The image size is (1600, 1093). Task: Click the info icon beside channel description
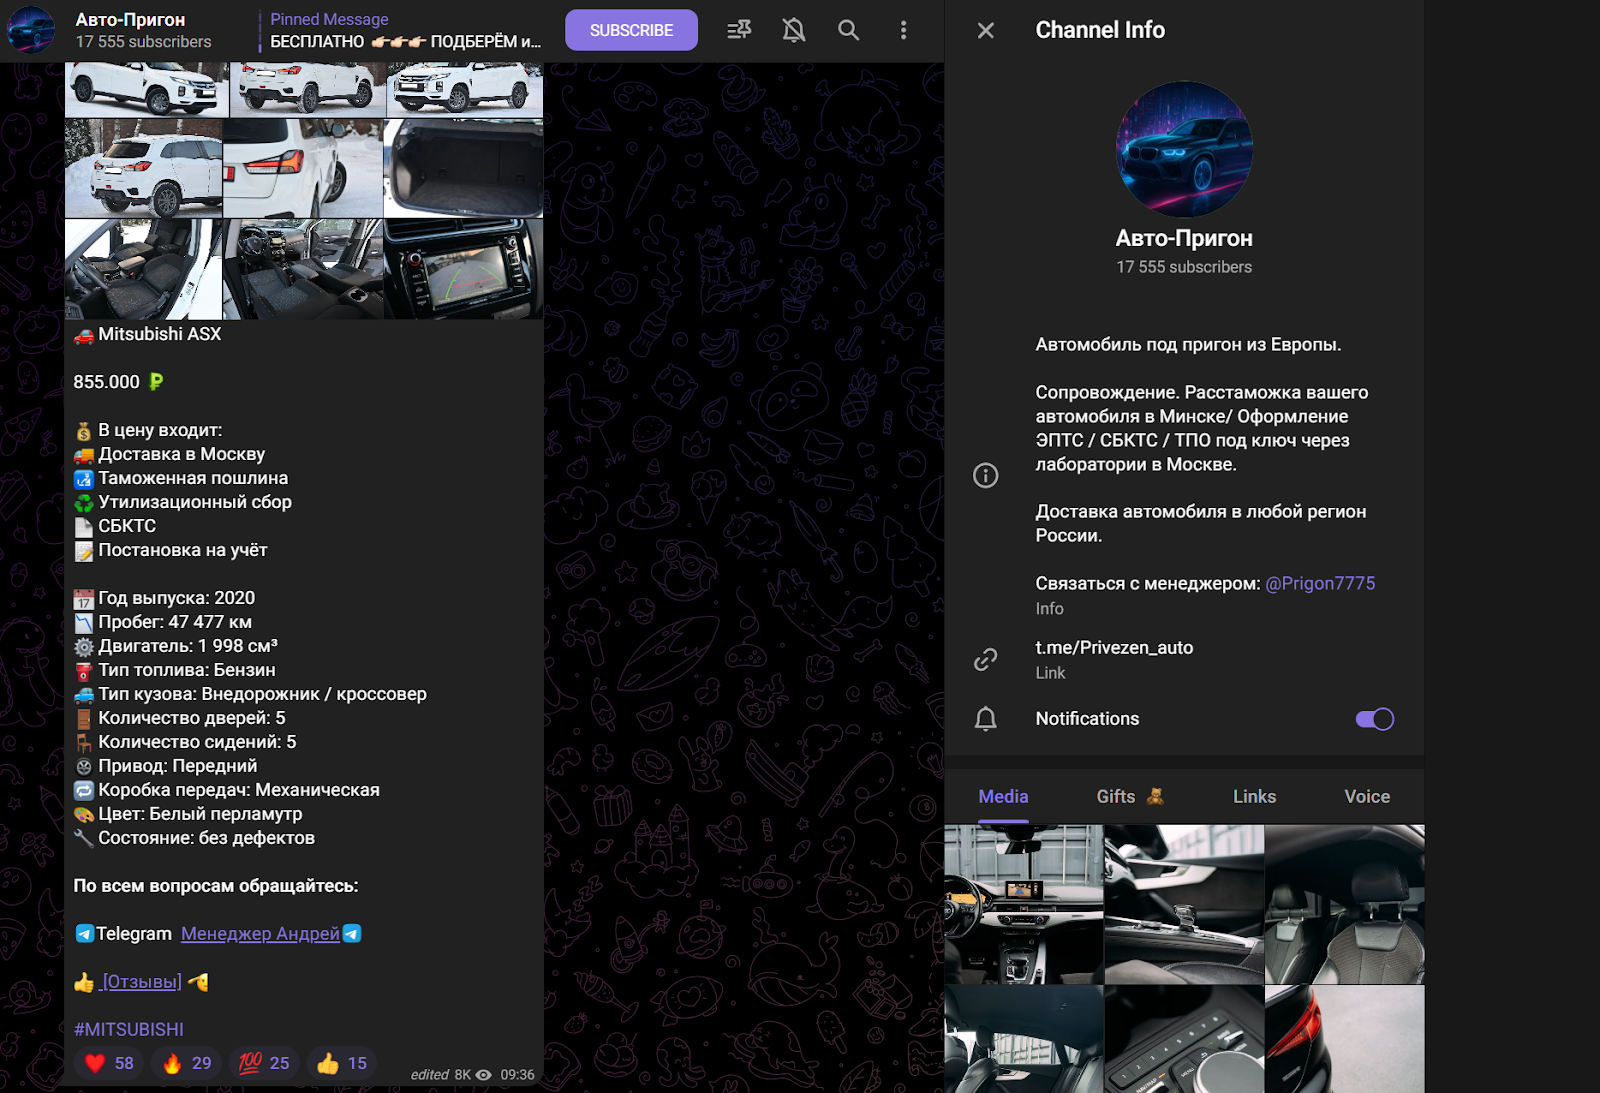point(986,476)
